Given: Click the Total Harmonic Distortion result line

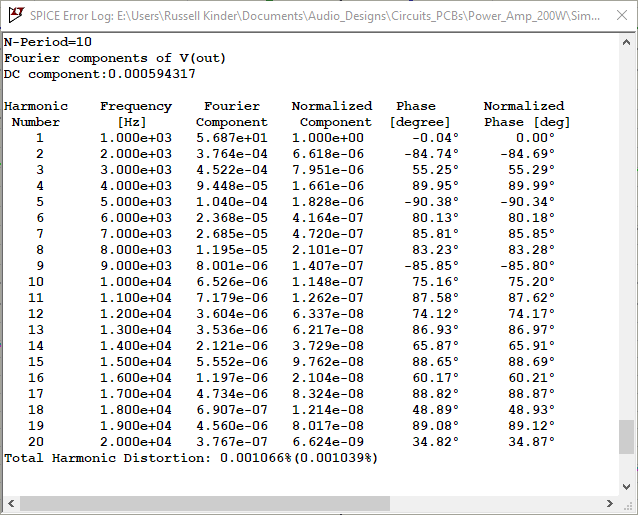Looking at the screenshot, I should (x=191, y=458).
